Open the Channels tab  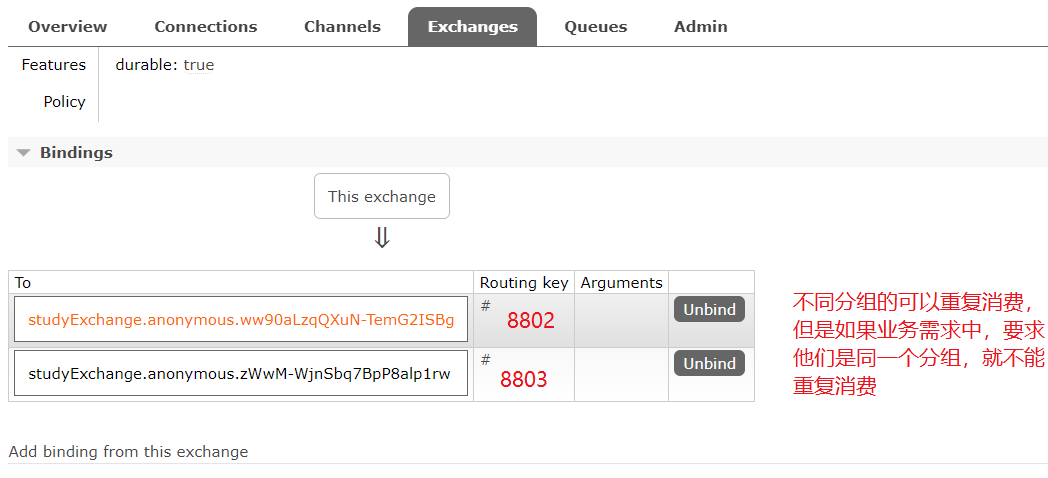[x=342, y=27]
